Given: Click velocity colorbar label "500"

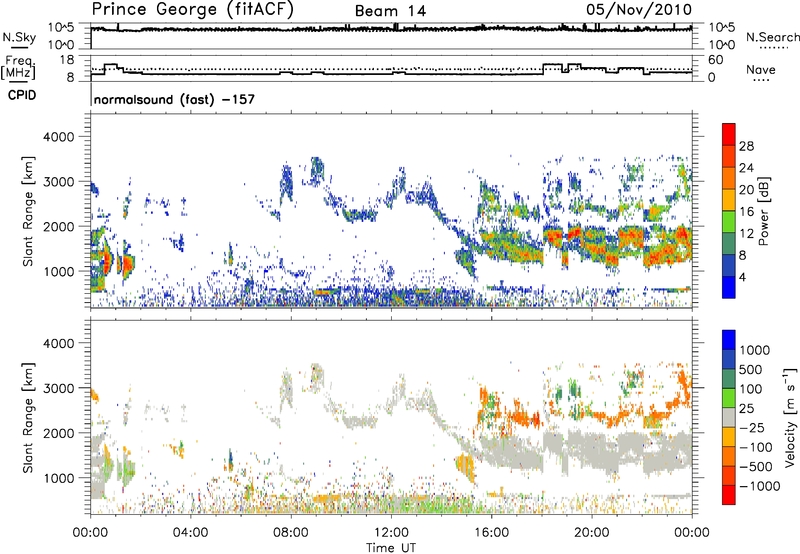Looking at the screenshot, I should point(751,370).
